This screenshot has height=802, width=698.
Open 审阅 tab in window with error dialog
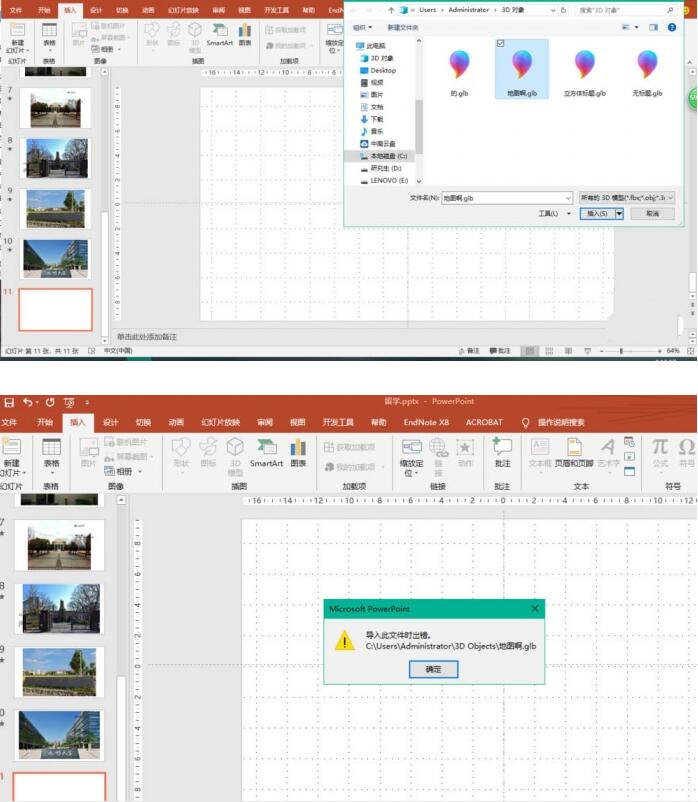(x=265, y=422)
